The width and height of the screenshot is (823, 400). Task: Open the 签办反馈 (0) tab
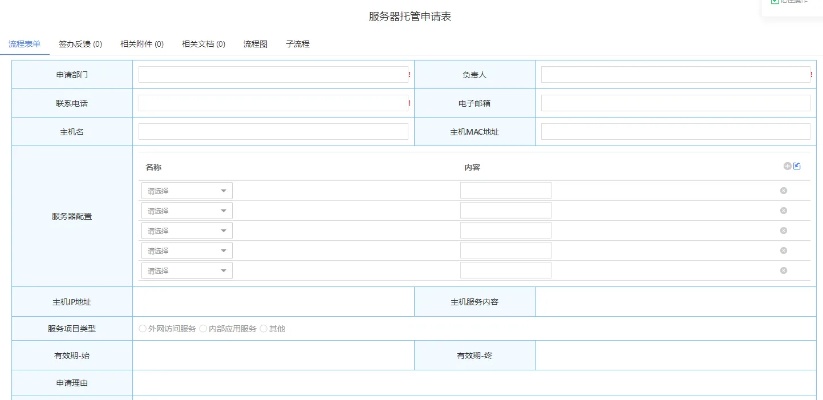(80, 44)
